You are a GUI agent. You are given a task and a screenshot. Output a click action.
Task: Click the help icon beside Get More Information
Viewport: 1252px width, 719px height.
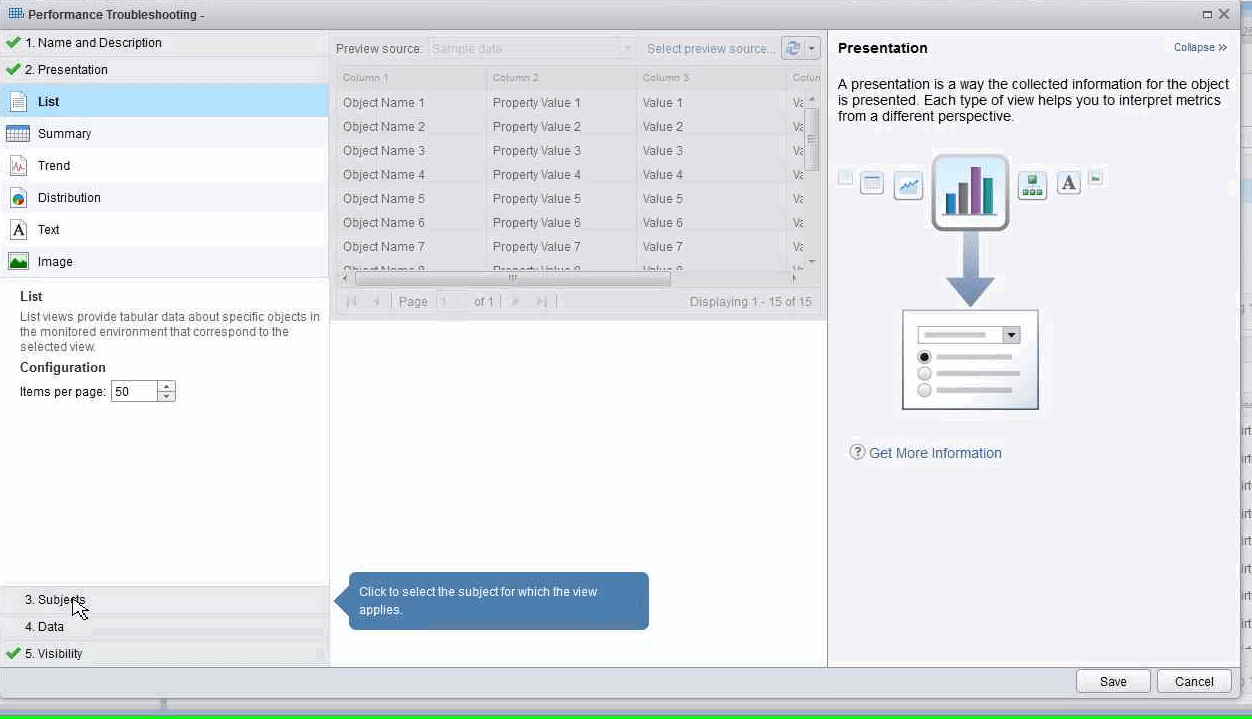pos(857,452)
